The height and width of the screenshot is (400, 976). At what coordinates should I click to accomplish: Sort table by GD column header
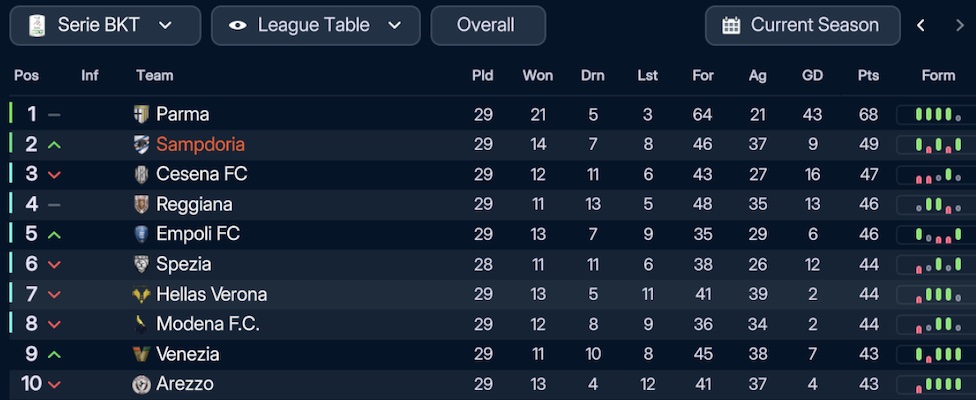(812, 75)
